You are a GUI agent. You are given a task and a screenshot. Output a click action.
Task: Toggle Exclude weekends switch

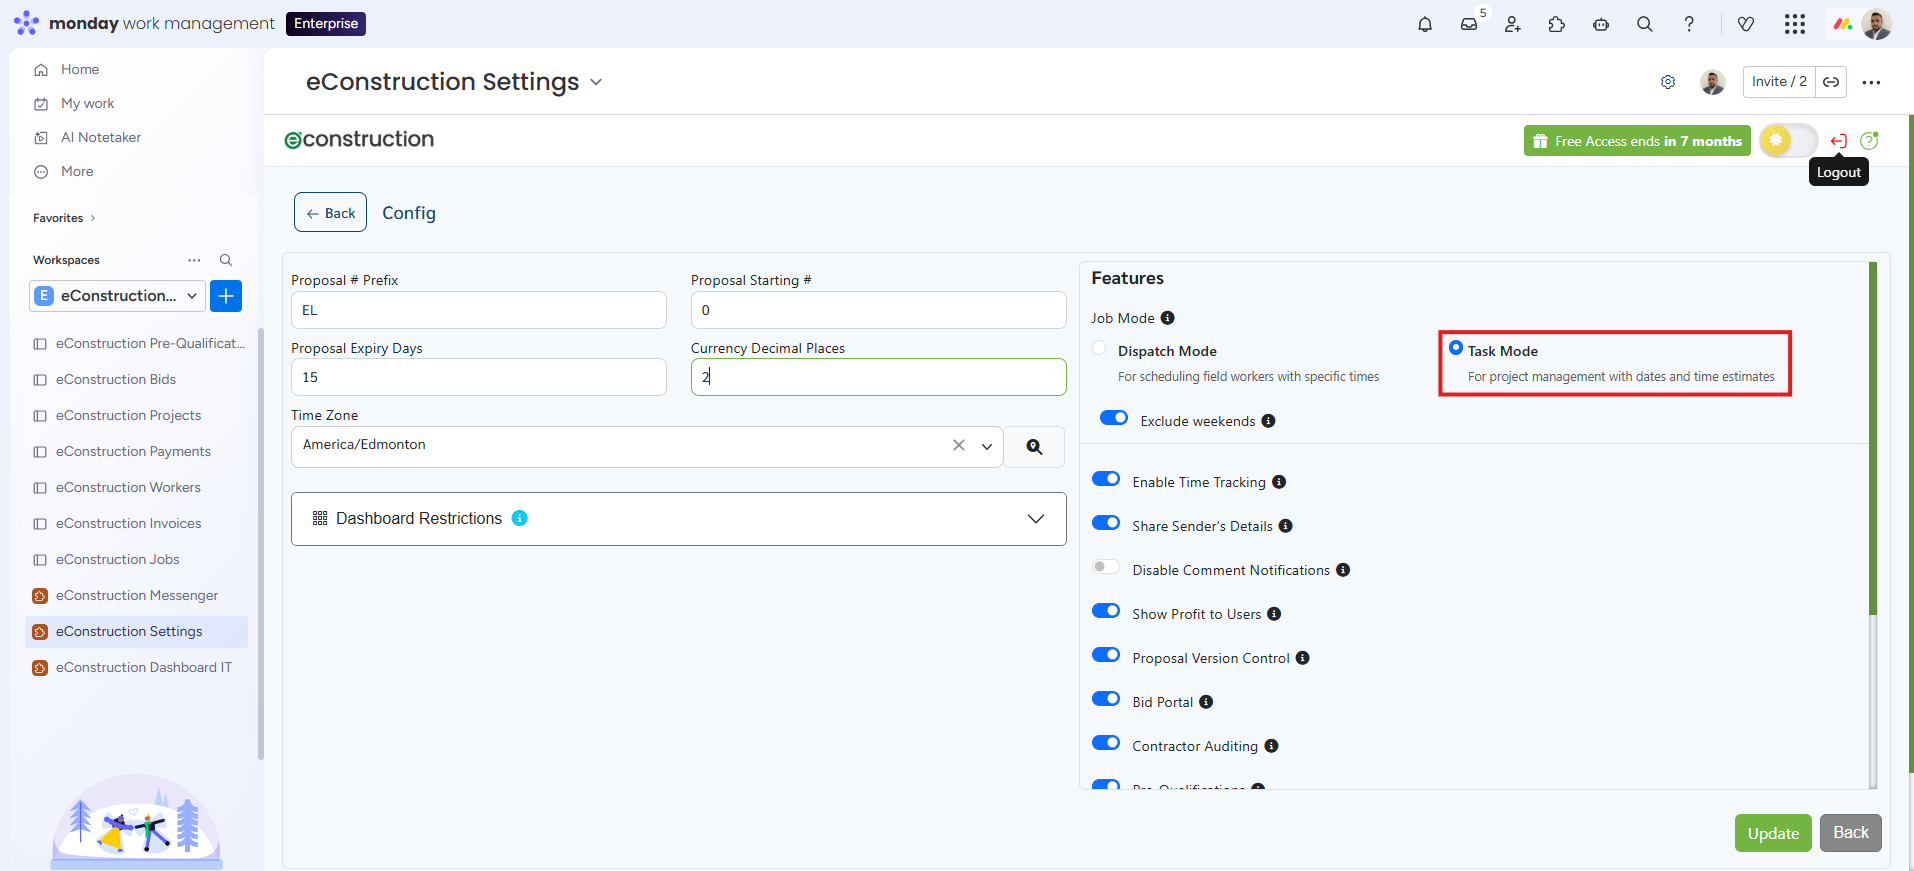pyautogui.click(x=1114, y=418)
